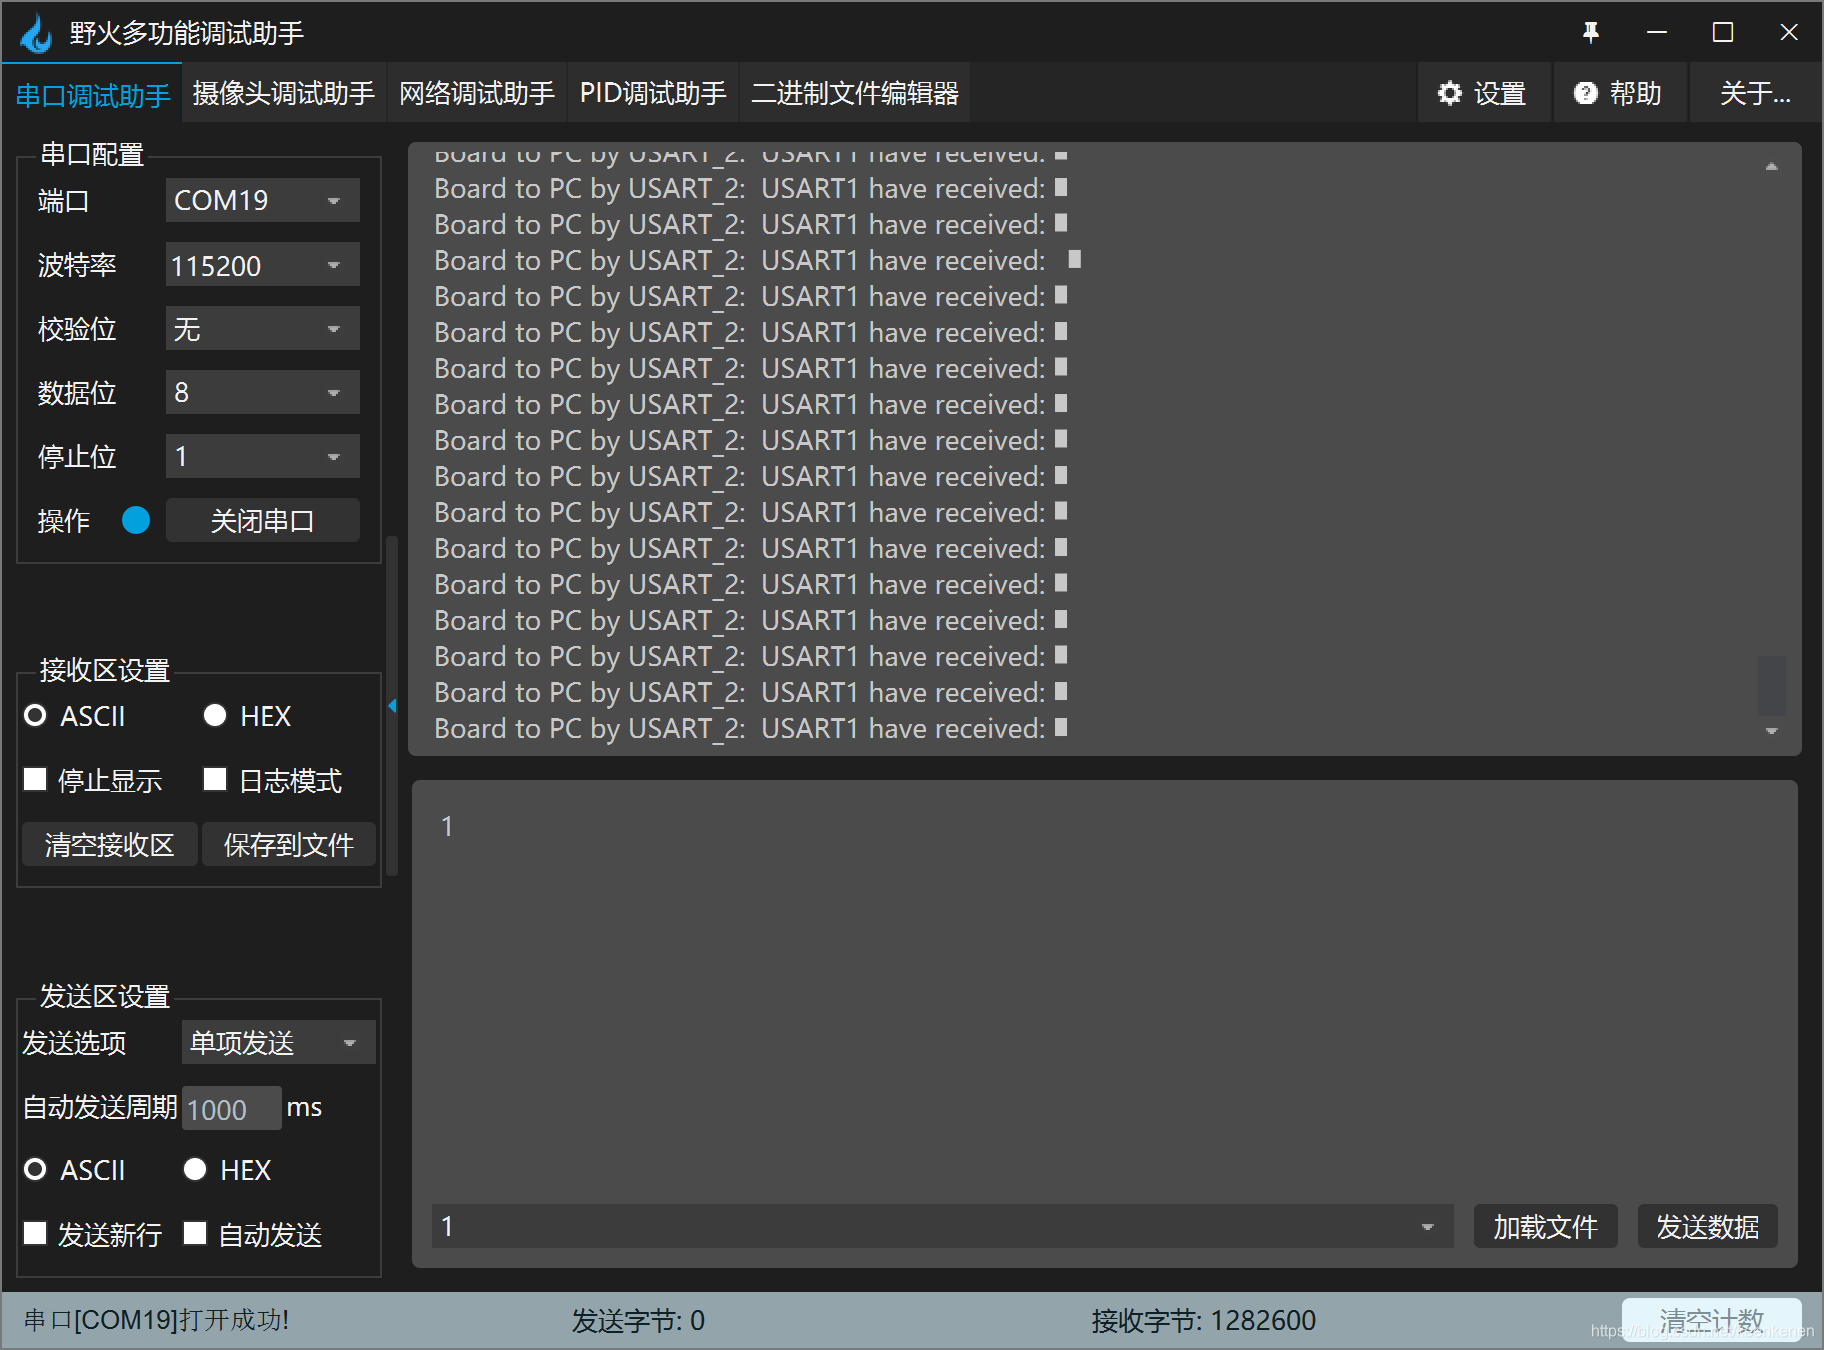Collapse the side panel with blue arrow
The width and height of the screenshot is (1824, 1350).
[392, 706]
